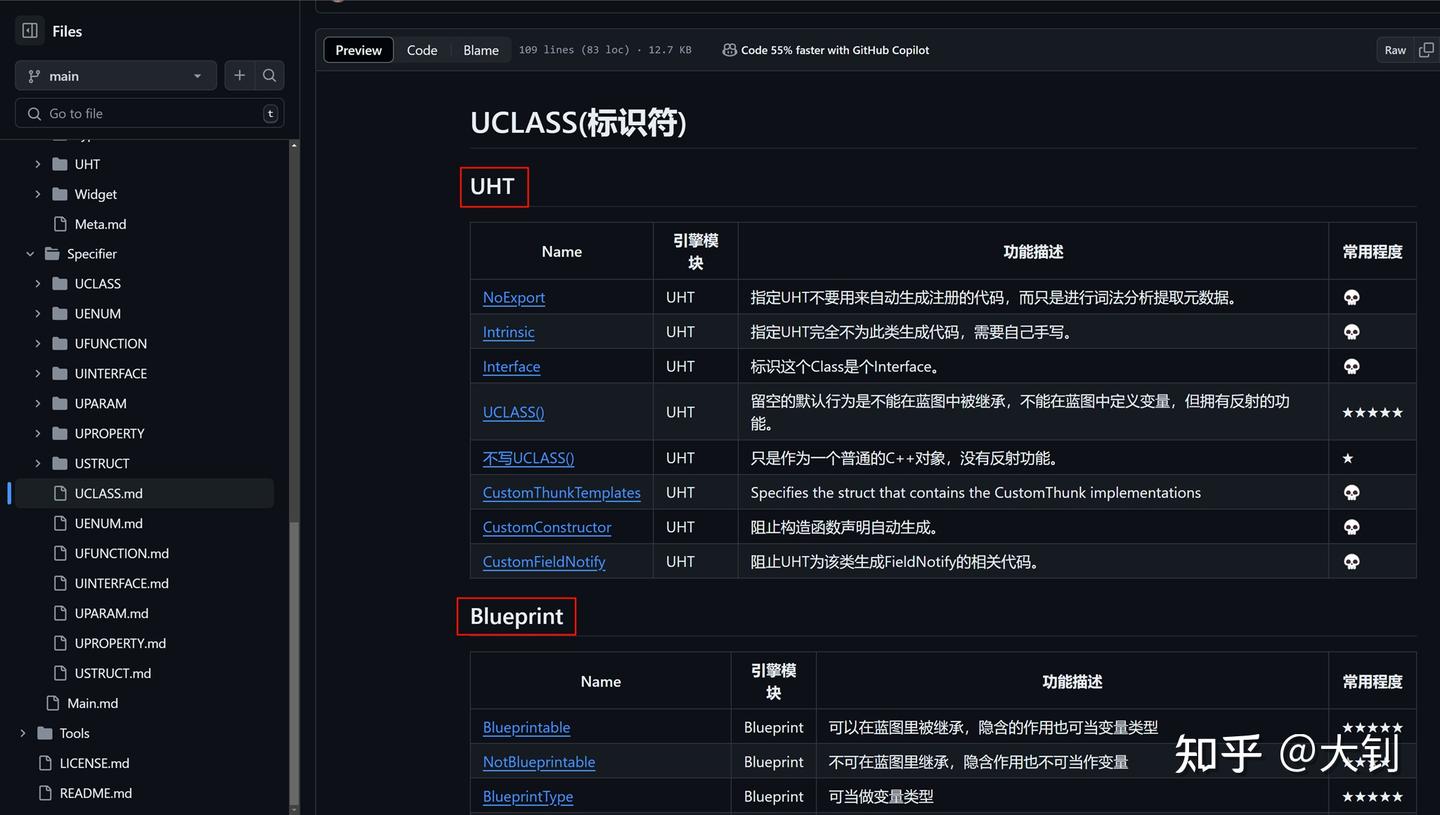
Task: Click the magnifier icon in Go to file box
Action: (x=34, y=113)
